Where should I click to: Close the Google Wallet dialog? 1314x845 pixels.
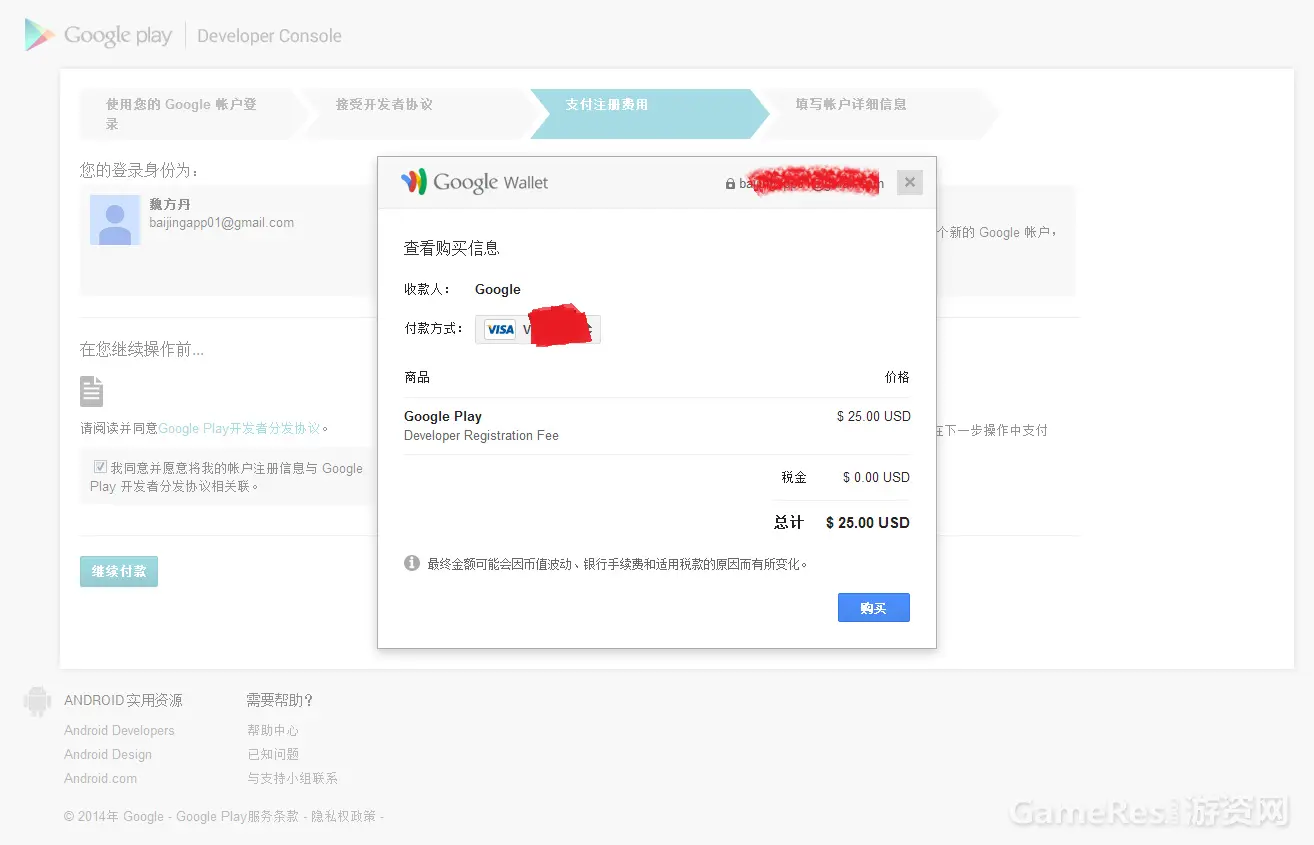click(x=909, y=182)
